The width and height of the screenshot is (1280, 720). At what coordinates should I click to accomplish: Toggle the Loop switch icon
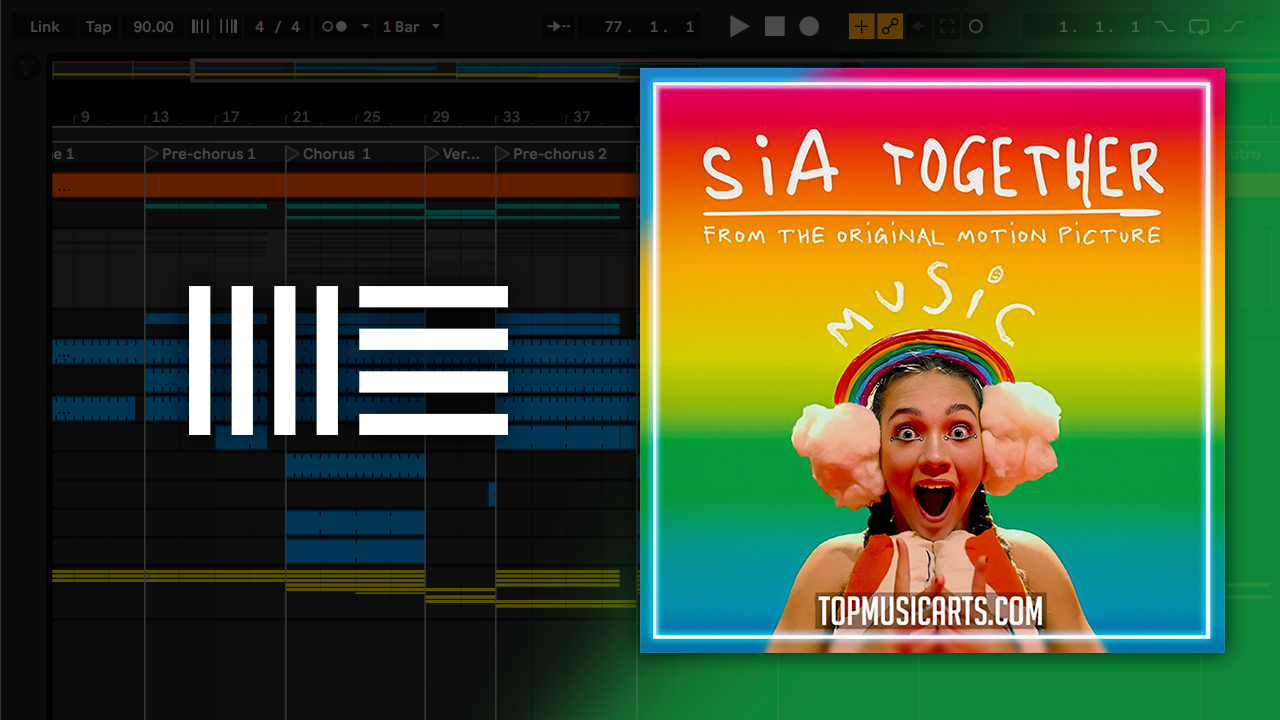(1199, 27)
